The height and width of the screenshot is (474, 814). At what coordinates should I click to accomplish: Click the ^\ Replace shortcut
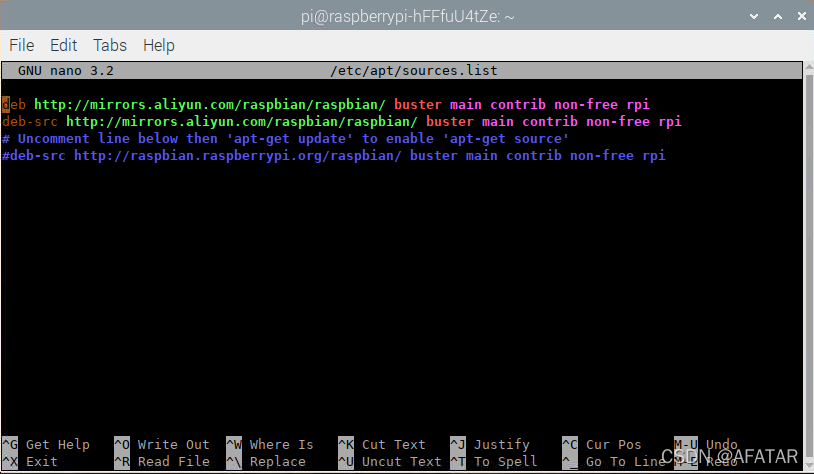click(266, 462)
